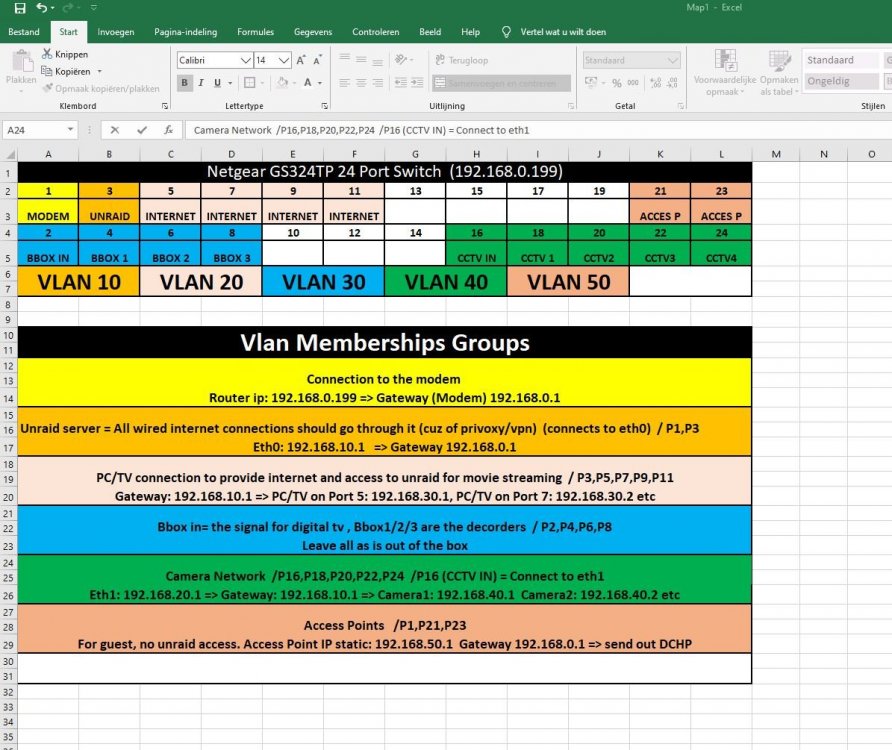Expand the Underline style dropdown arrow
This screenshot has width=892, height=750.
click(230, 83)
